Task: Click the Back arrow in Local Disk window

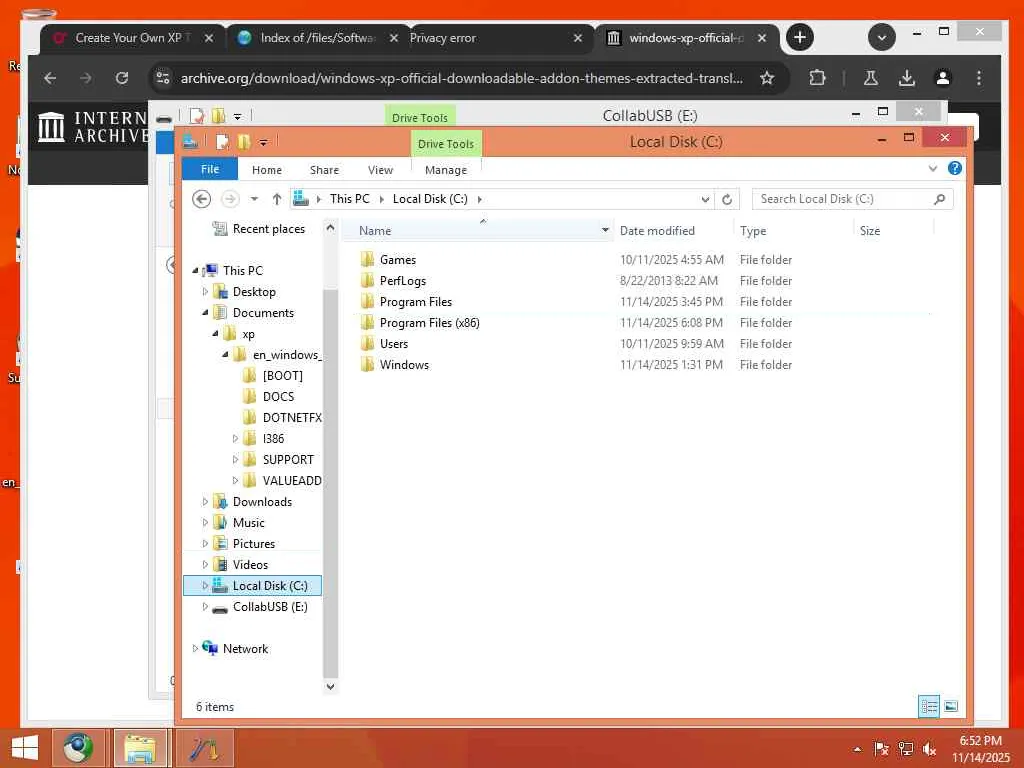Action: (201, 199)
